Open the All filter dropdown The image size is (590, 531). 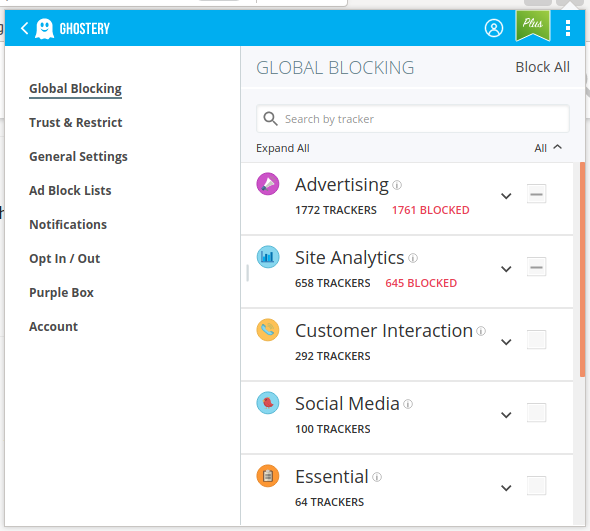coord(548,148)
